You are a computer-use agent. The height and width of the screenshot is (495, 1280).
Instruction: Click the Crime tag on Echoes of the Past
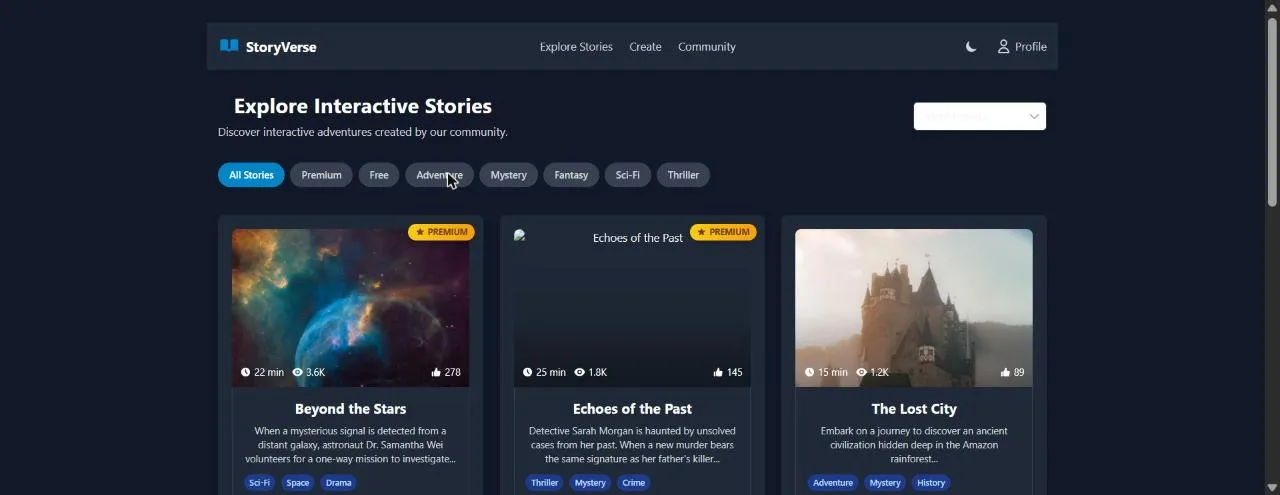click(634, 483)
